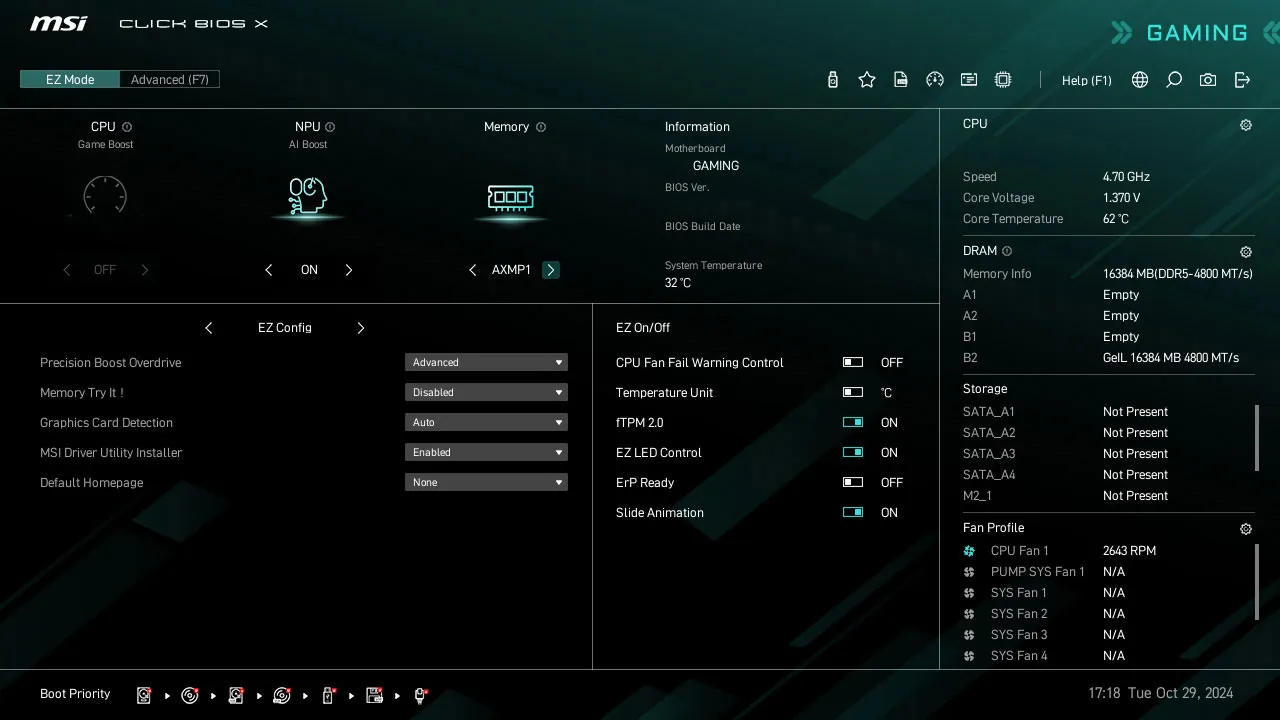Click right arrow next to AXMP1
Screen dimensions: 1280x720
(x=551, y=270)
